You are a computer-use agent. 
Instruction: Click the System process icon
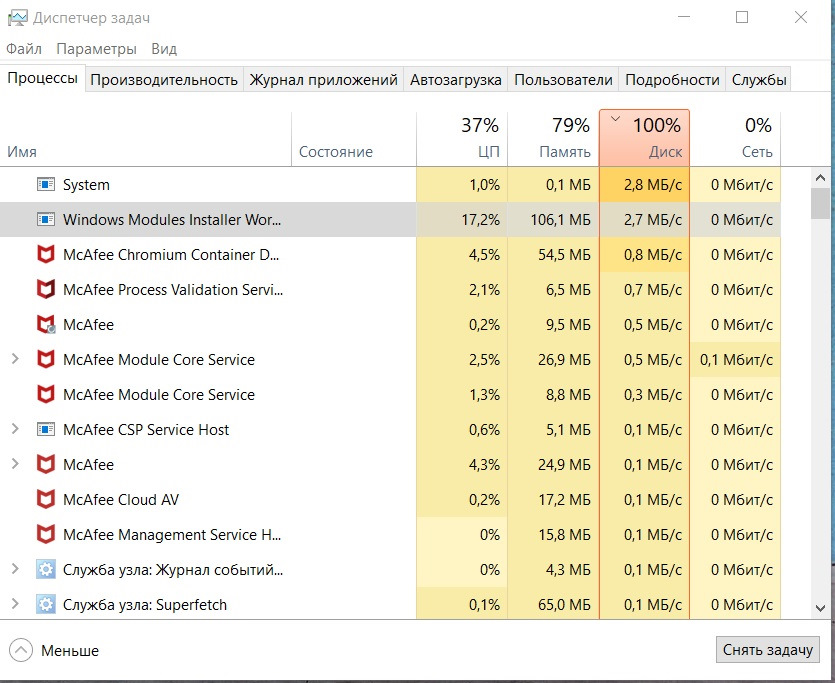pos(46,185)
